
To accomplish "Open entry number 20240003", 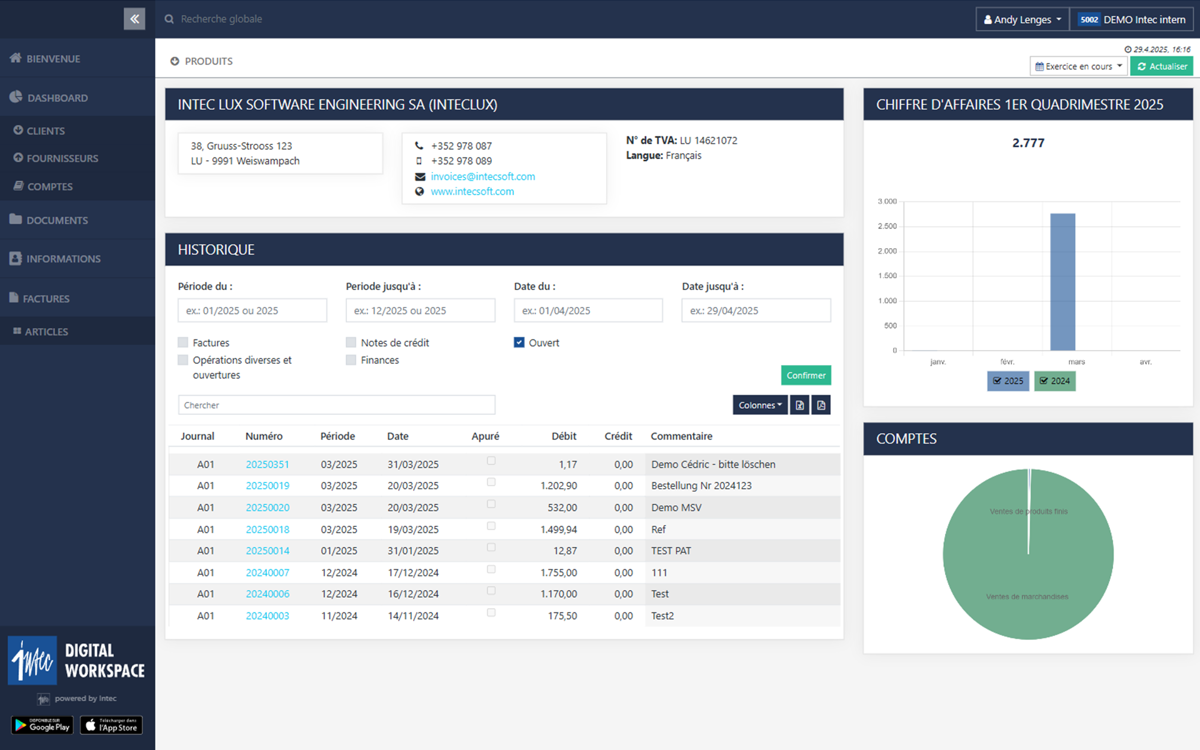I will [267, 616].
